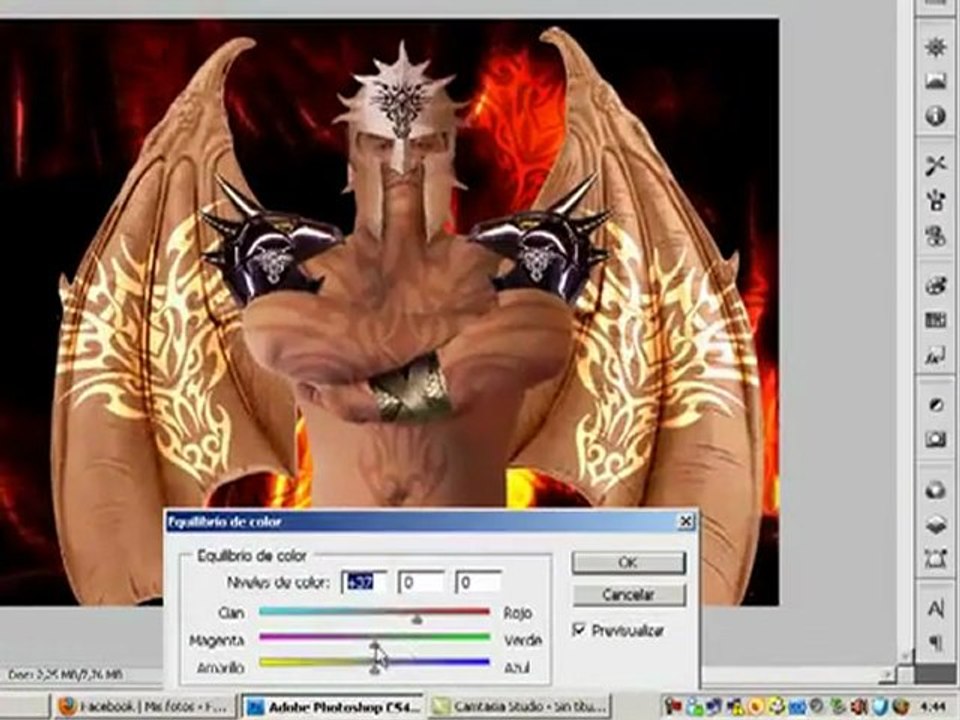
Task: Click the second Niveles de color field
Action: click(421, 582)
